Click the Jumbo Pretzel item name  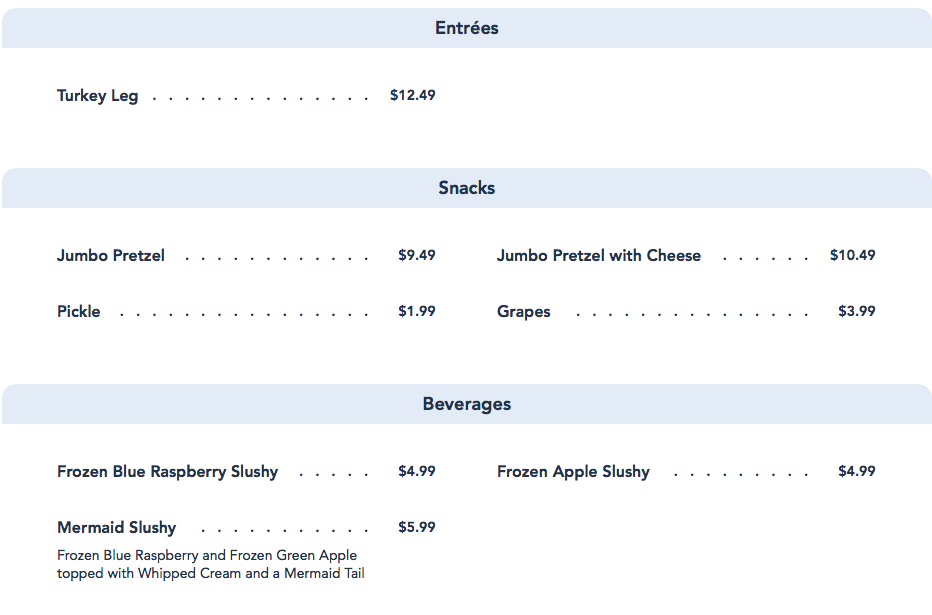[111, 256]
